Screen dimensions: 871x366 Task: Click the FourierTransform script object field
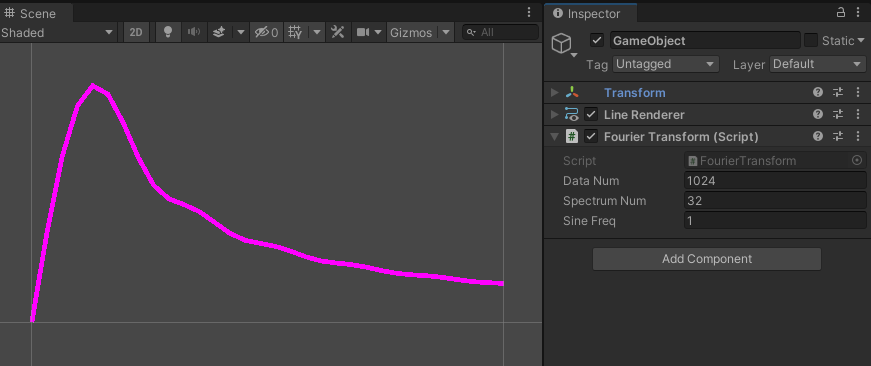(x=775, y=161)
